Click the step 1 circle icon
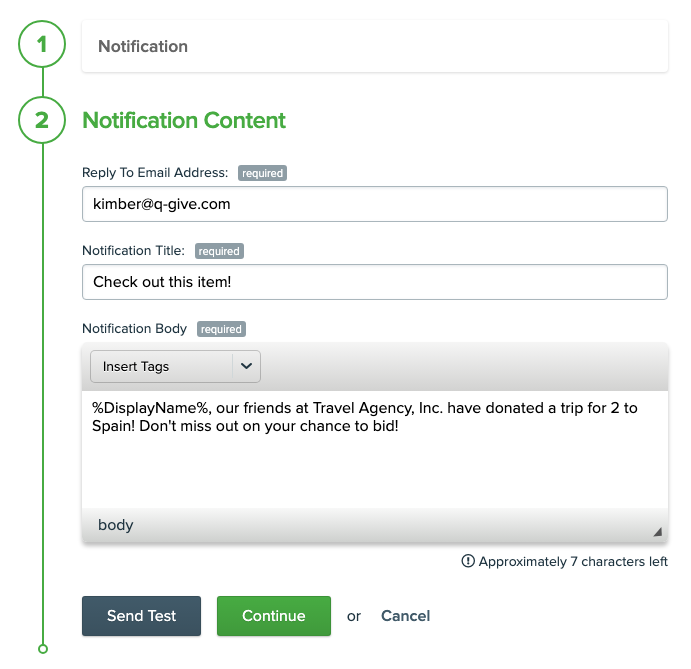The width and height of the screenshot is (691, 669). click(x=41, y=46)
